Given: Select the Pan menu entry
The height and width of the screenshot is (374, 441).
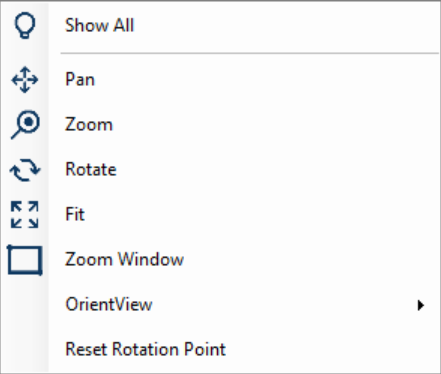Looking at the screenshot, I should (220, 80).
